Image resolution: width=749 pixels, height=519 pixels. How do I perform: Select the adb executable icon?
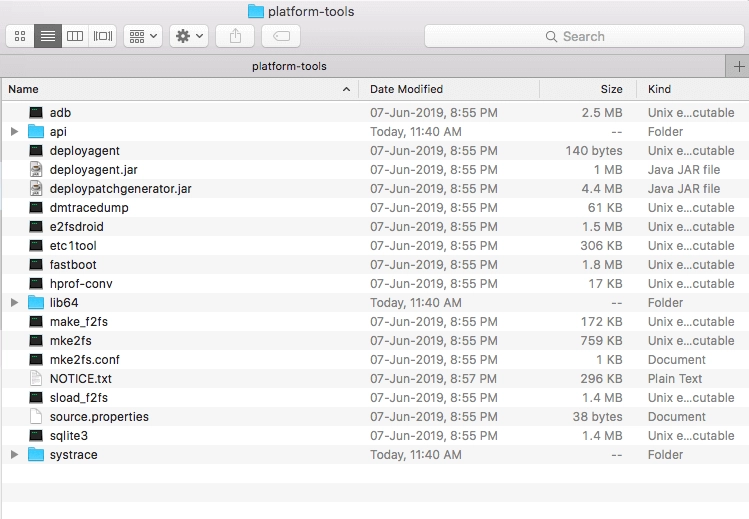click(x=36, y=113)
